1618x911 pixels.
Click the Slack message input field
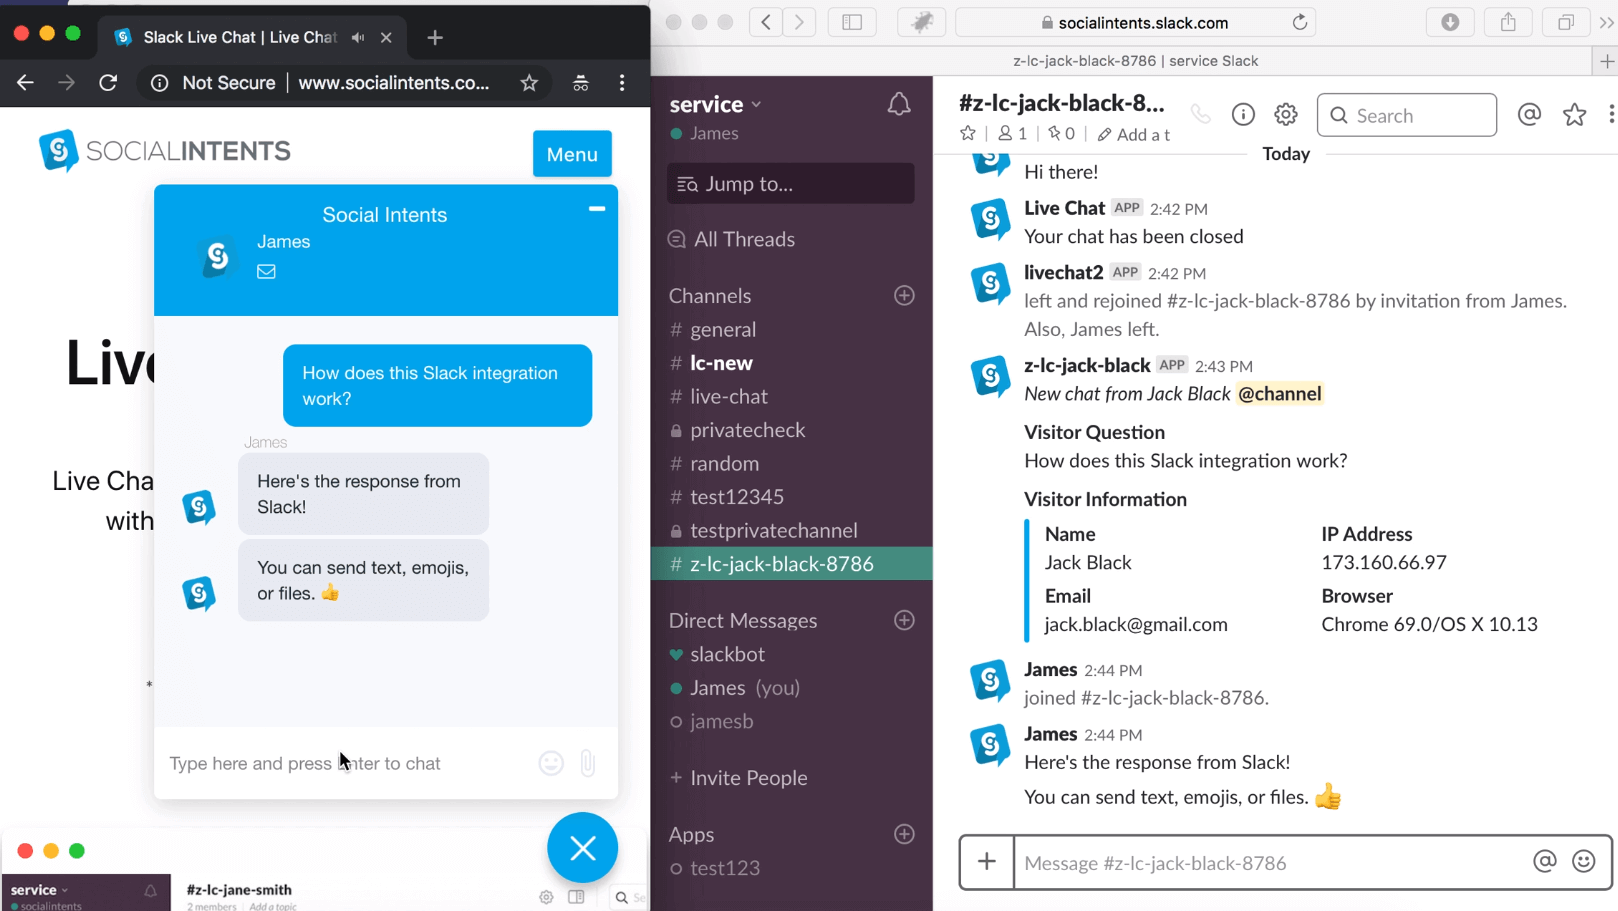1270,862
